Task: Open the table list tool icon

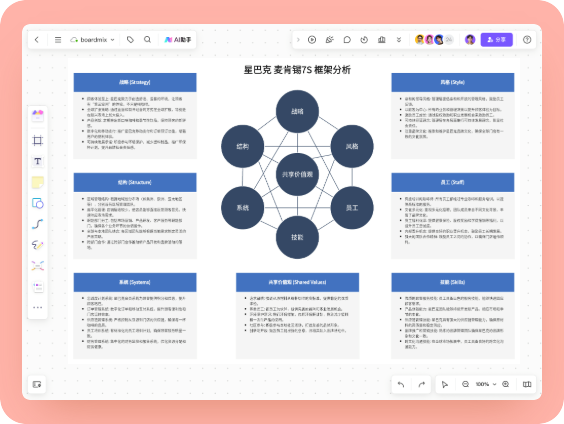Action: [38, 287]
